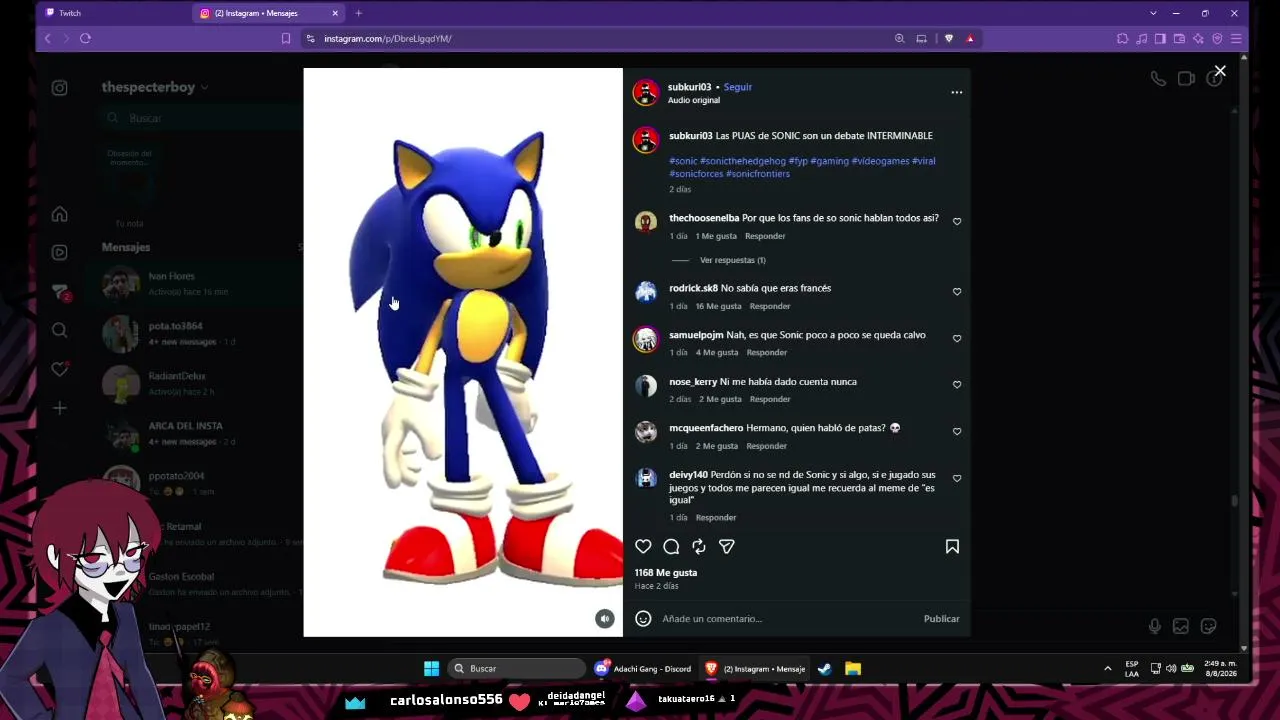This screenshot has height=720, width=1280.
Task: Click the create plus icon in sidebar
Action: (x=60, y=408)
